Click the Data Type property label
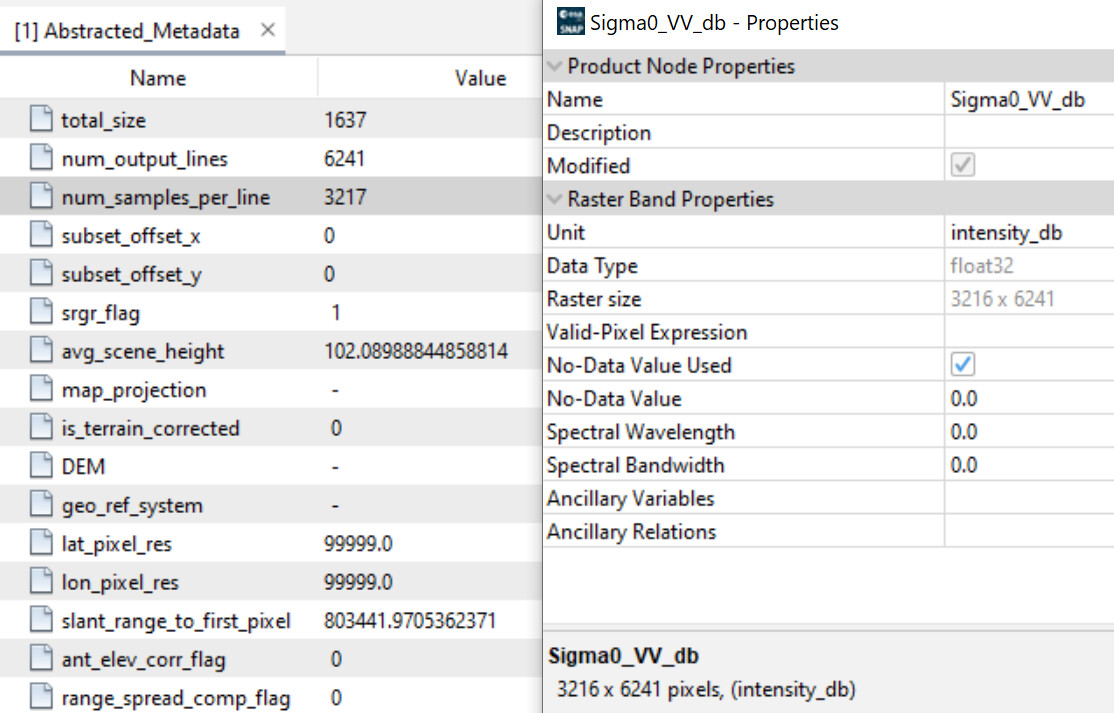Image resolution: width=1114 pixels, height=713 pixels. [593, 266]
